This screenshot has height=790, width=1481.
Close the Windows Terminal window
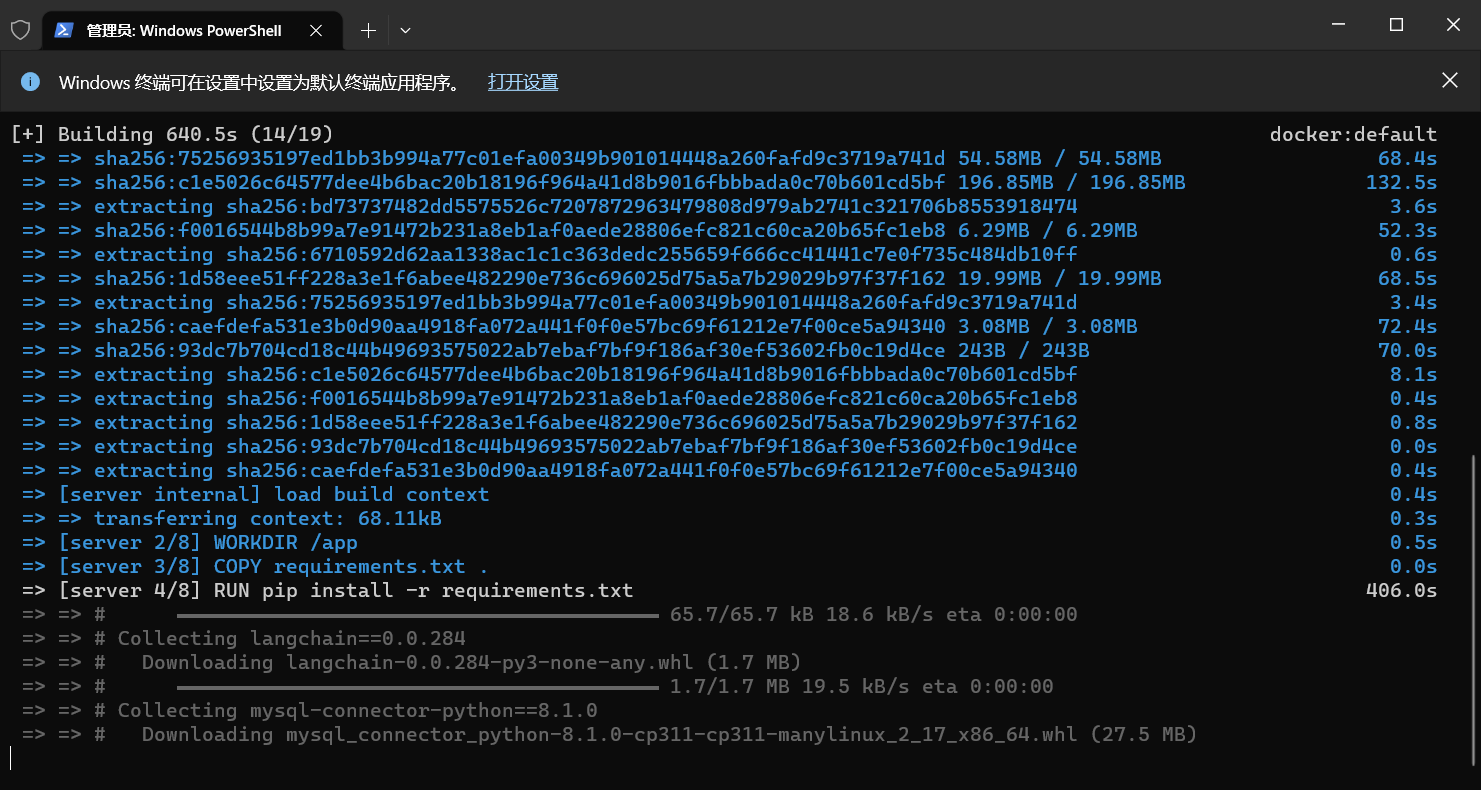[1451, 25]
